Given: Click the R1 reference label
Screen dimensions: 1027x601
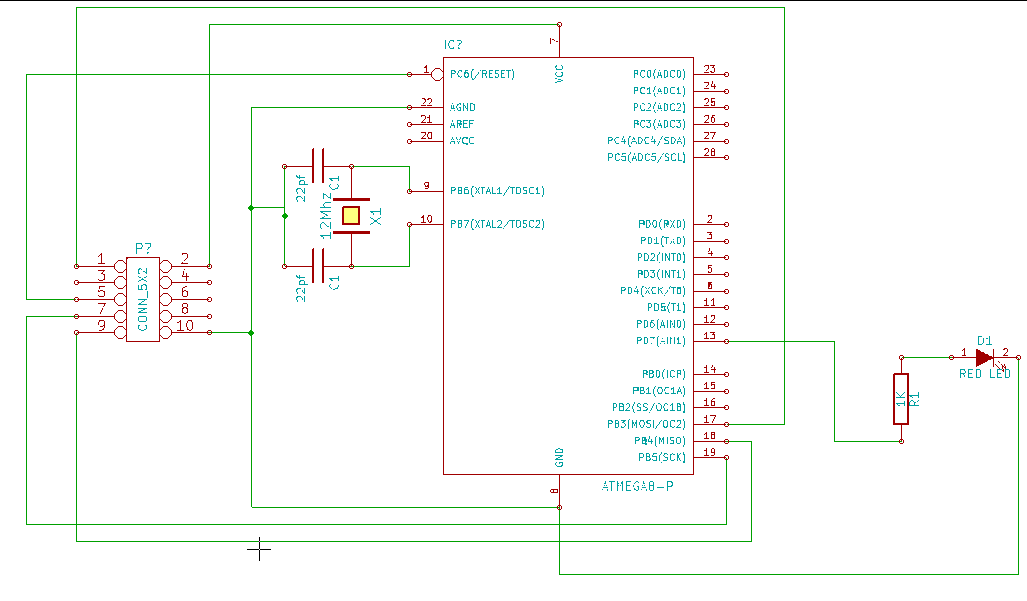Looking at the screenshot, I should point(915,399).
